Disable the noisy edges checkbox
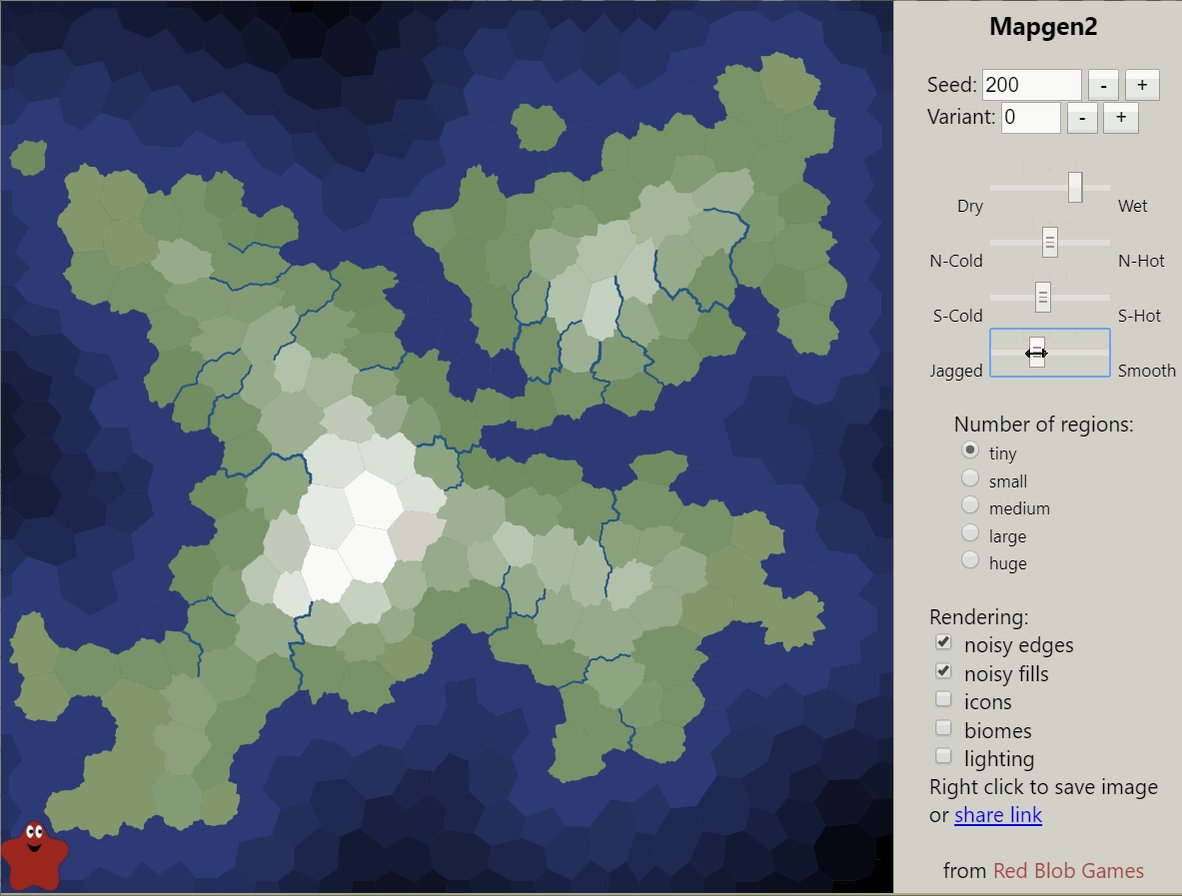This screenshot has height=896, width=1182. (x=943, y=643)
